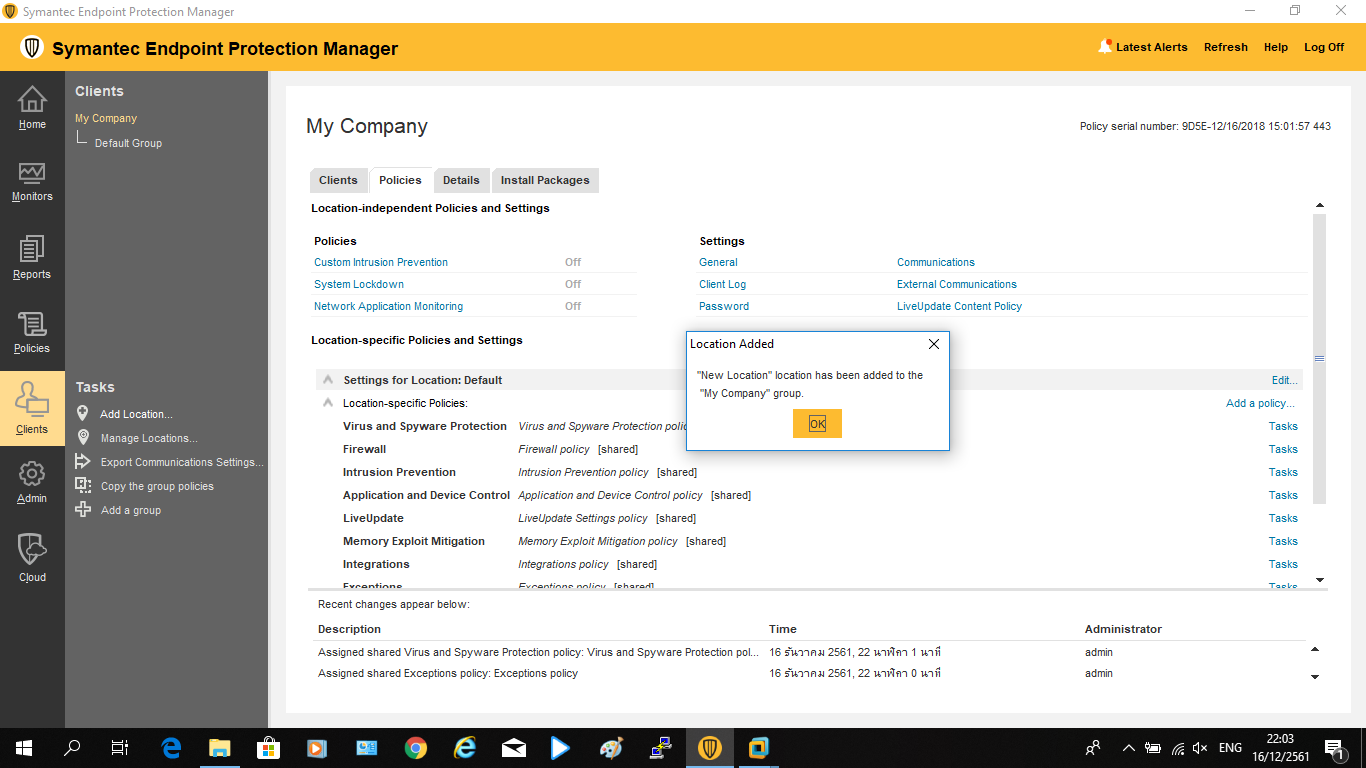Image resolution: width=1366 pixels, height=768 pixels.
Task: Click the Add Location pin icon
Action: [x=83, y=414]
